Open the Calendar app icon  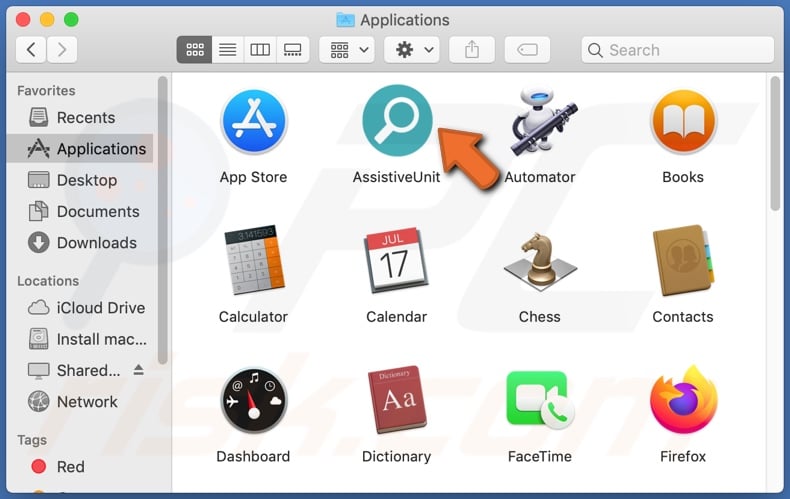coord(396,260)
